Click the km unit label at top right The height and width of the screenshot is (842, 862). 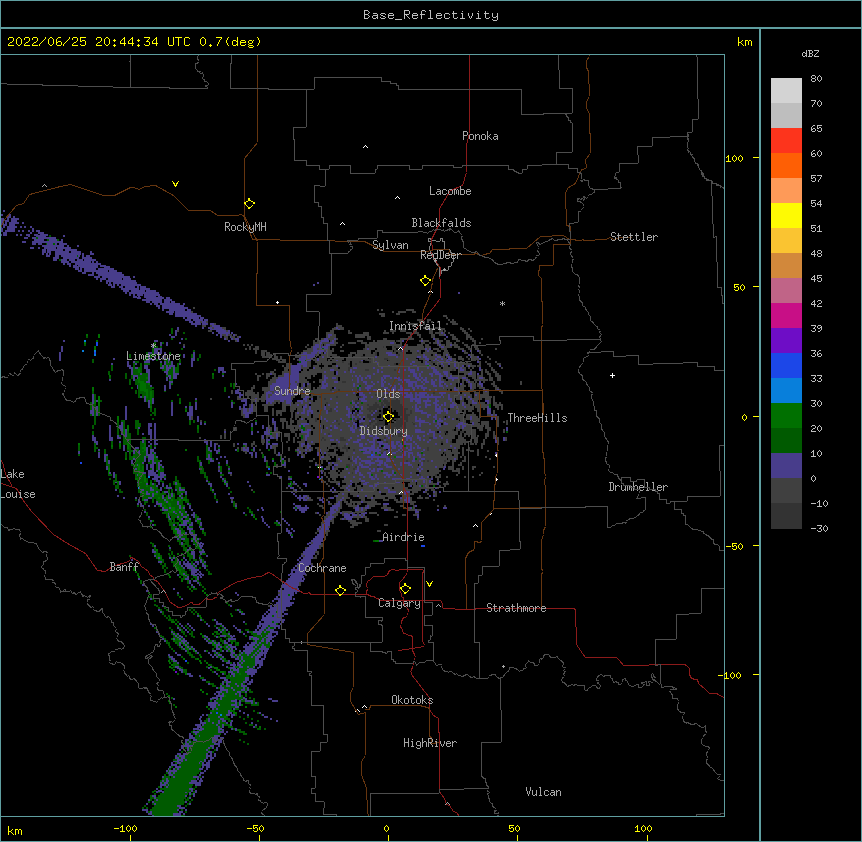point(745,42)
